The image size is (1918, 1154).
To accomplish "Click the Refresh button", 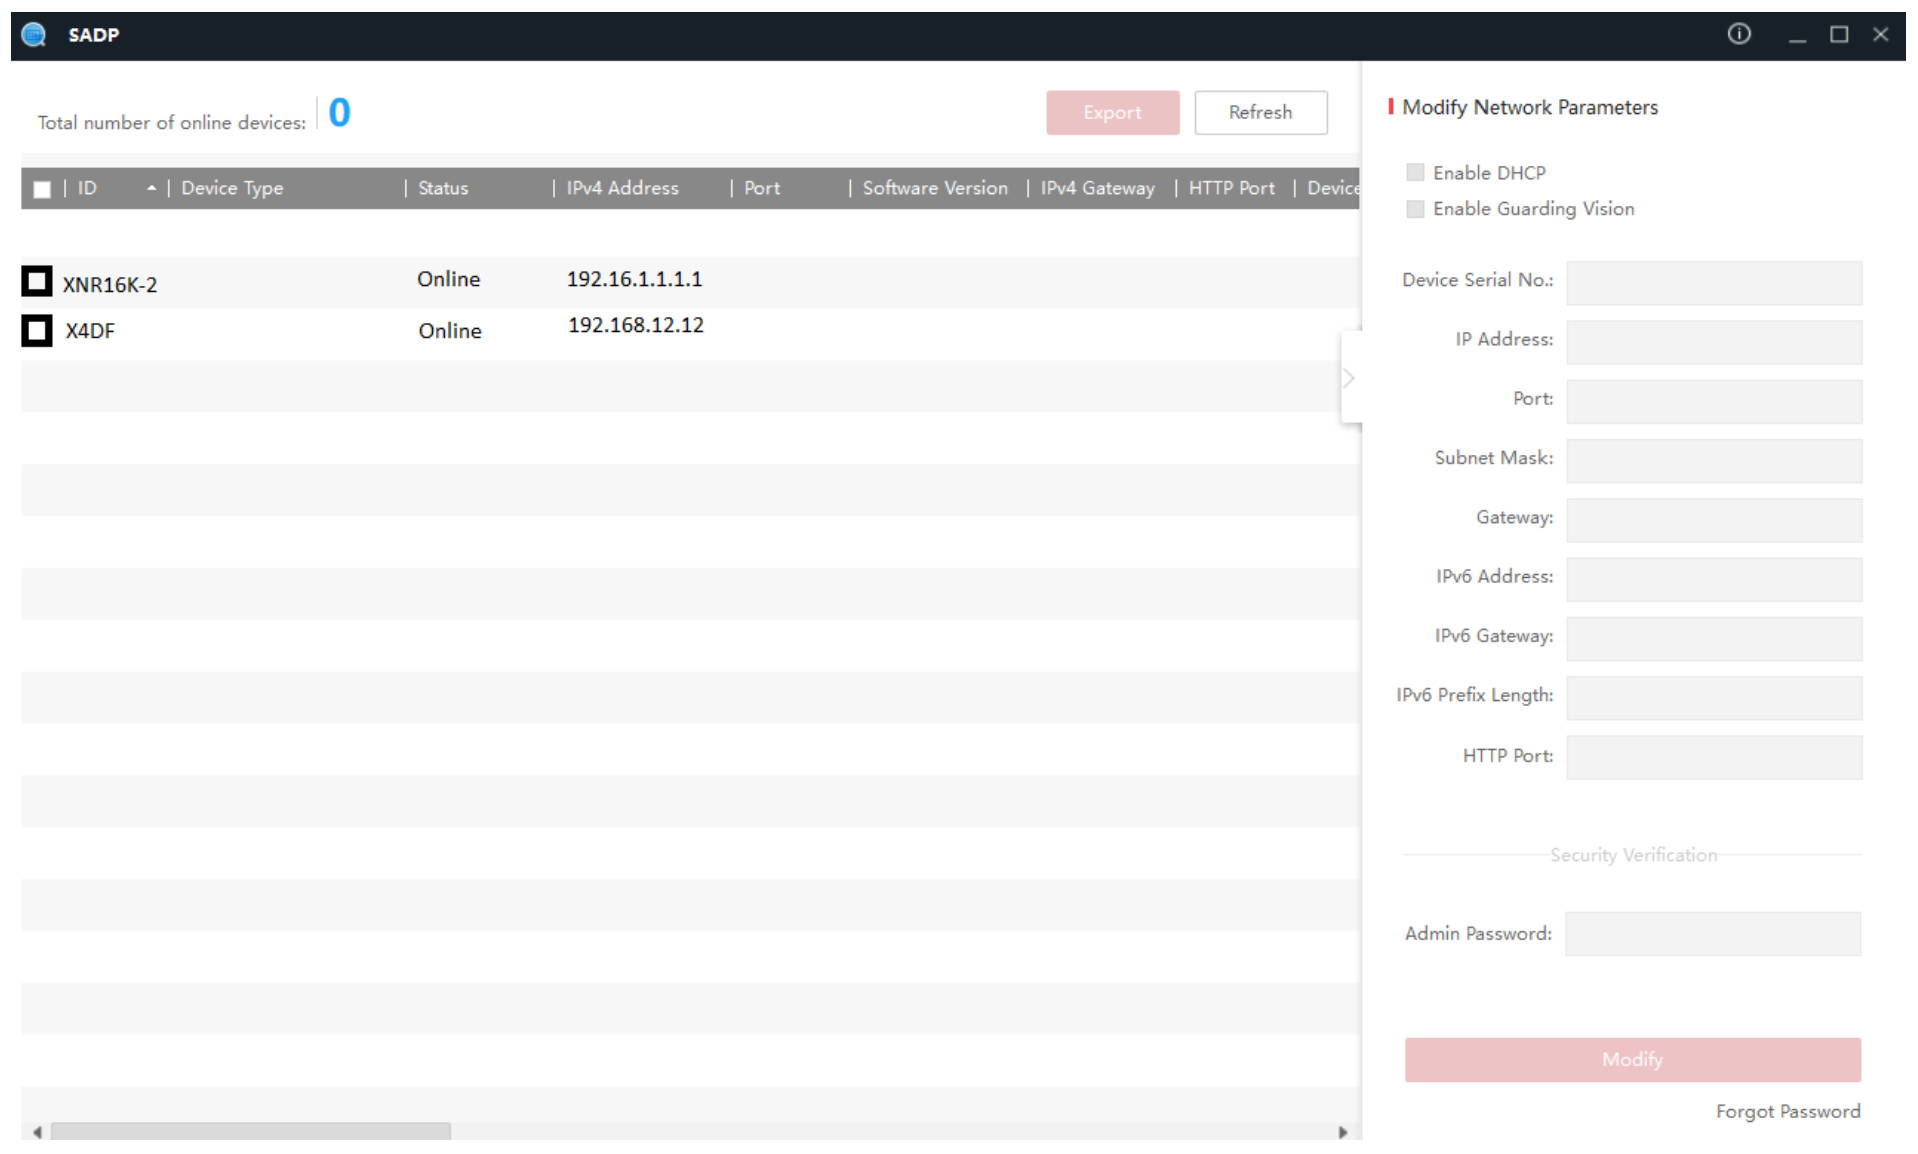I will 1261,113.
